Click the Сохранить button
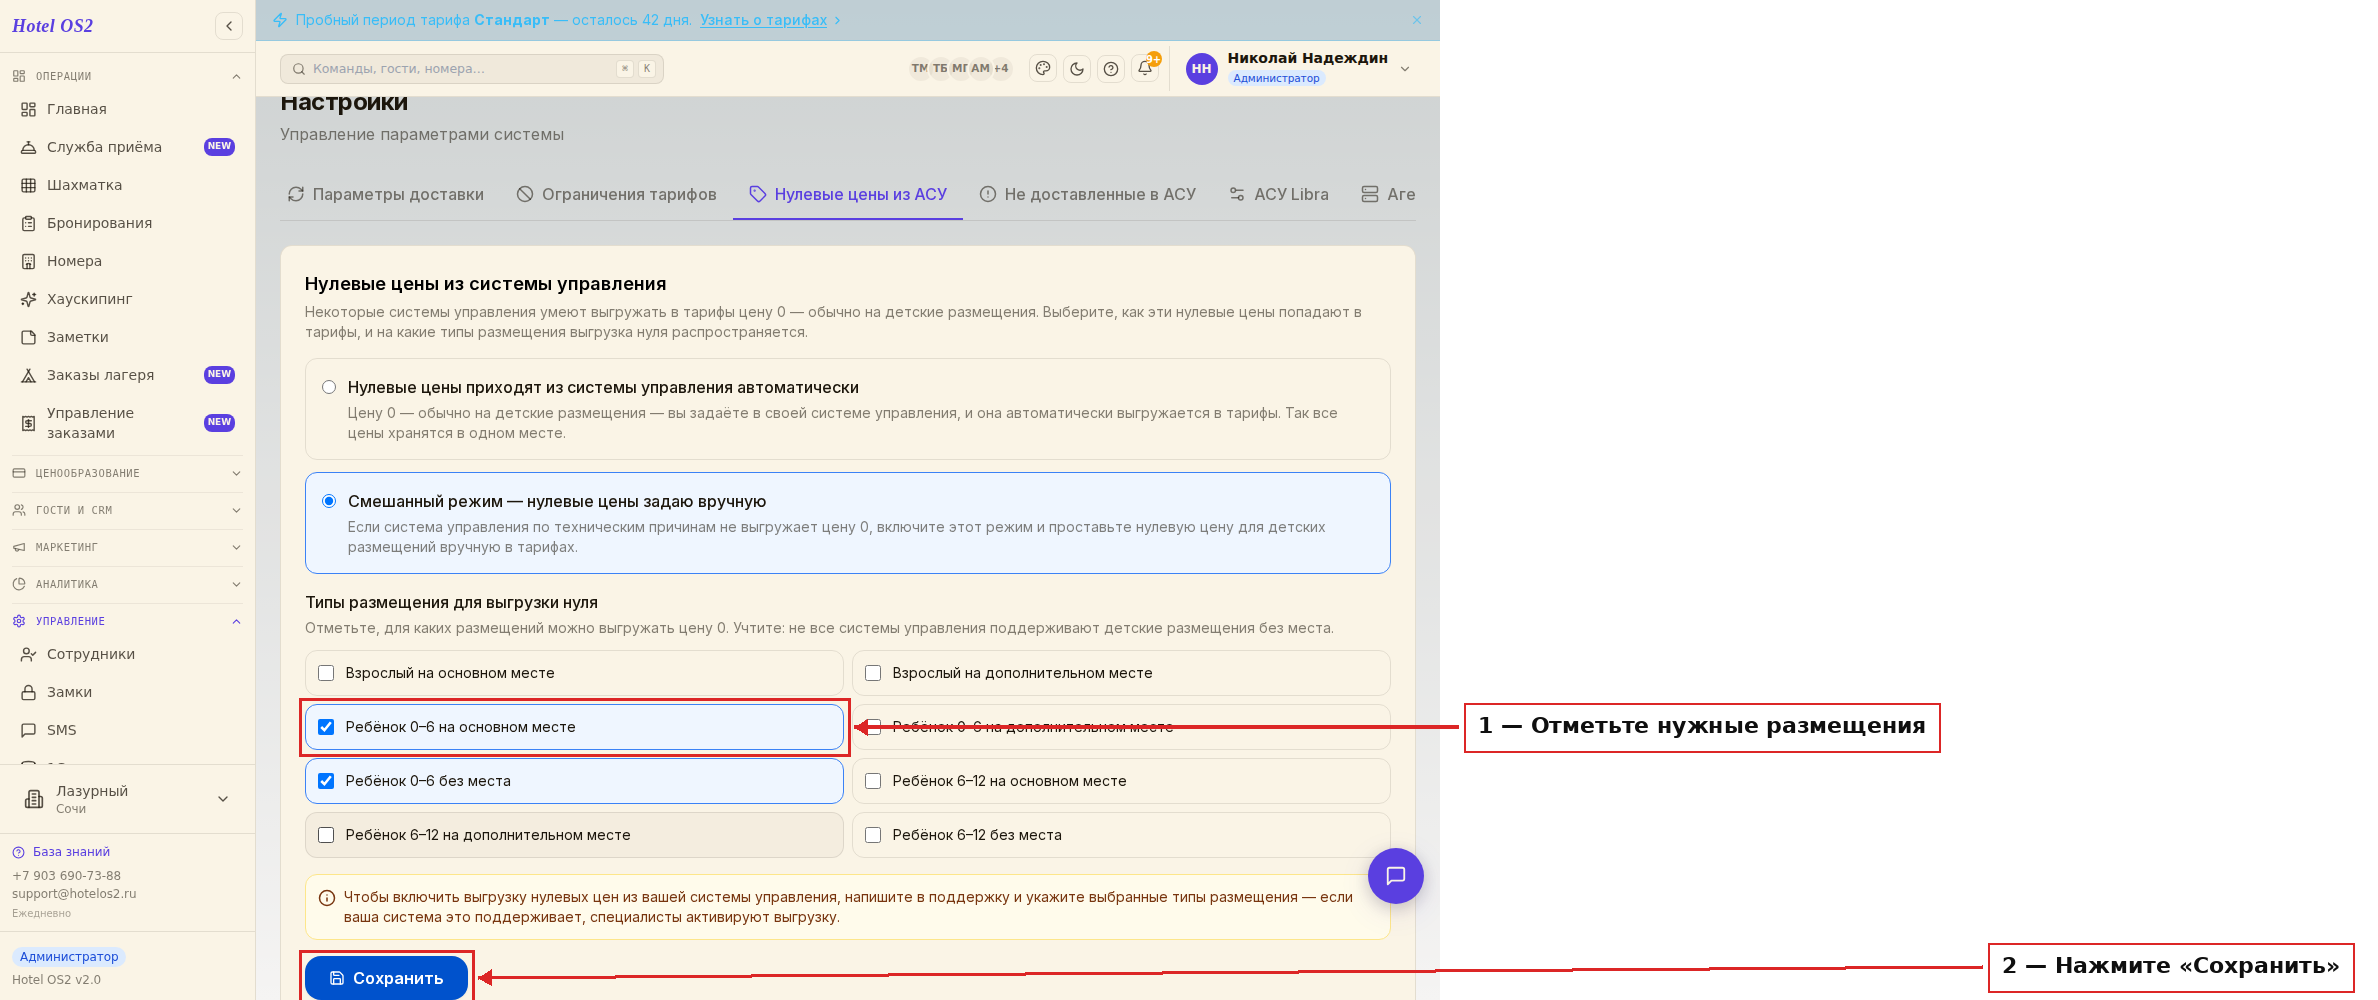 386,978
